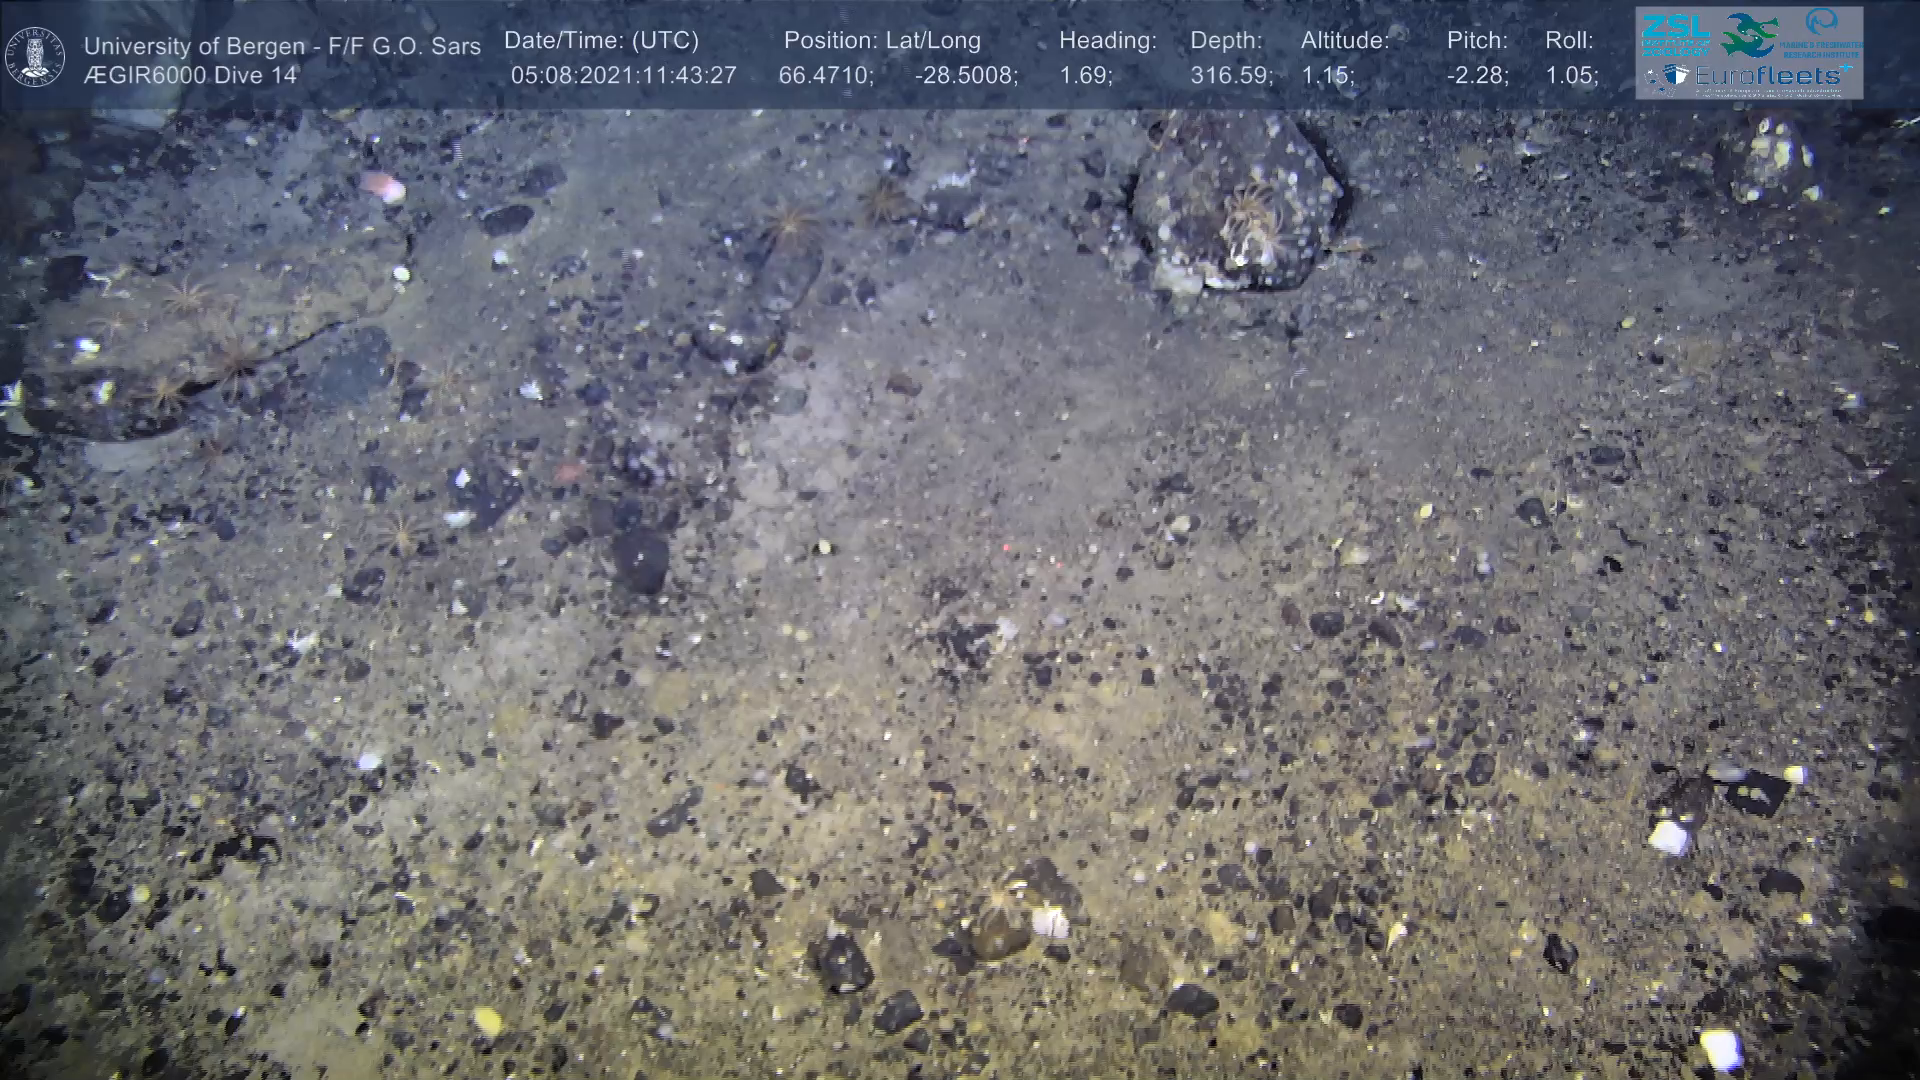Click the Altitude value 1.15
Screen dimensions: 1920x1080
click(x=1327, y=76)
